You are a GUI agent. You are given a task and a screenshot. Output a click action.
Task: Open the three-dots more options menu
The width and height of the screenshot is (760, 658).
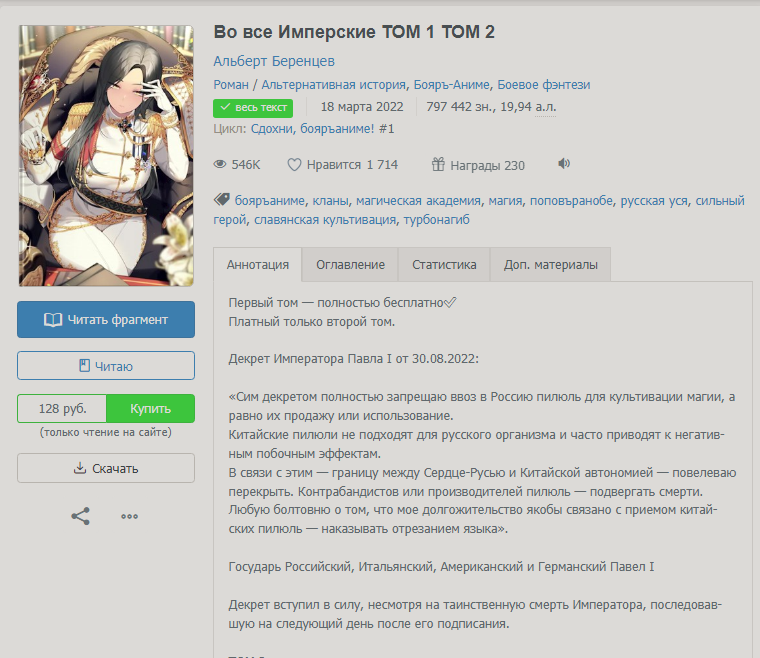pos(129,517)
